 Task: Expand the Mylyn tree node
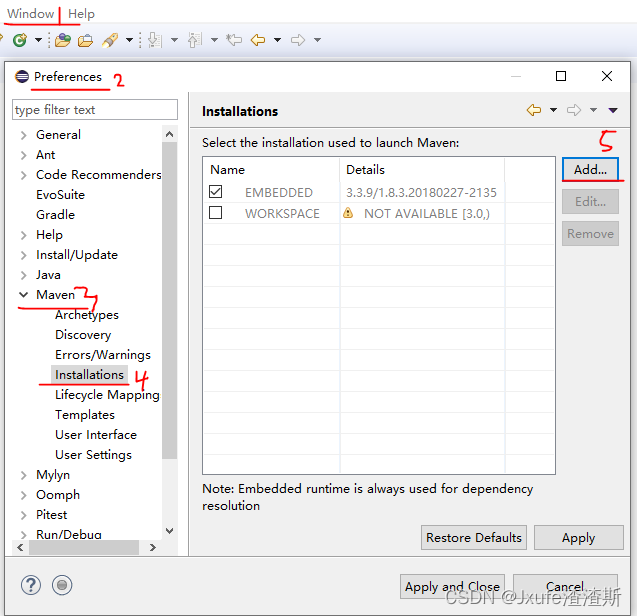[x=24, y=475]
